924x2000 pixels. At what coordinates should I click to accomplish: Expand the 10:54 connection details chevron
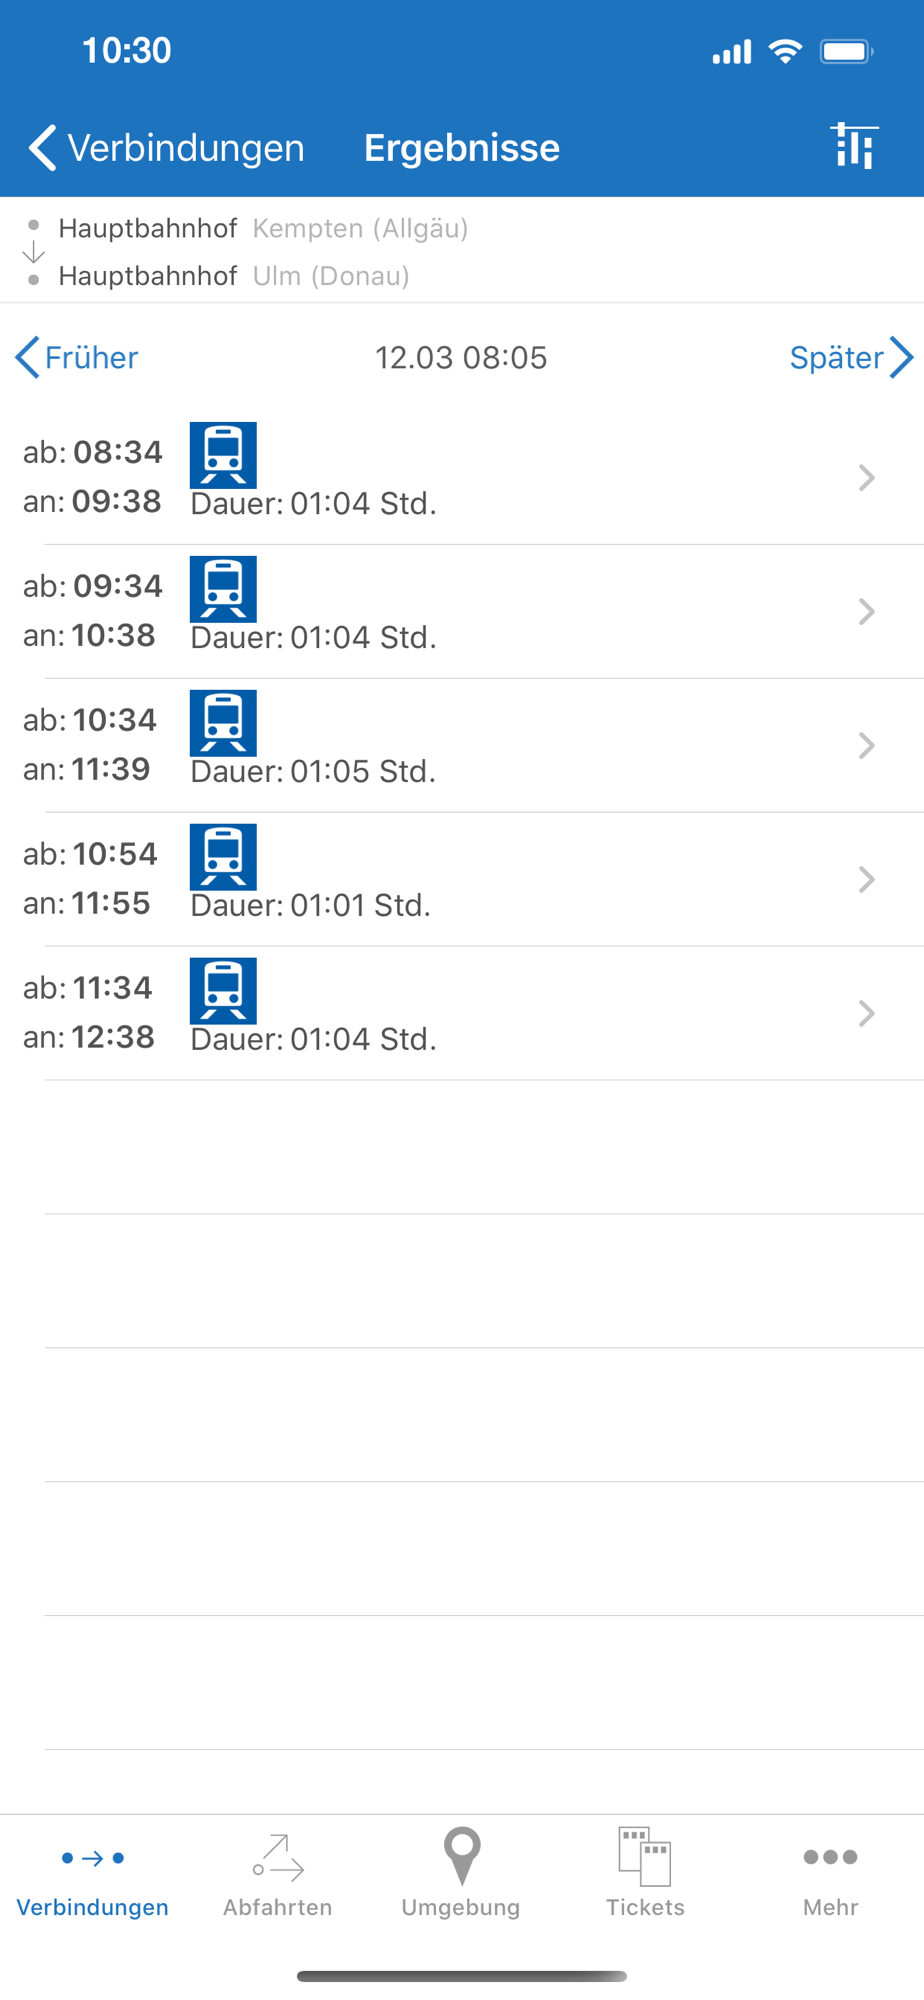click(866, 880)
